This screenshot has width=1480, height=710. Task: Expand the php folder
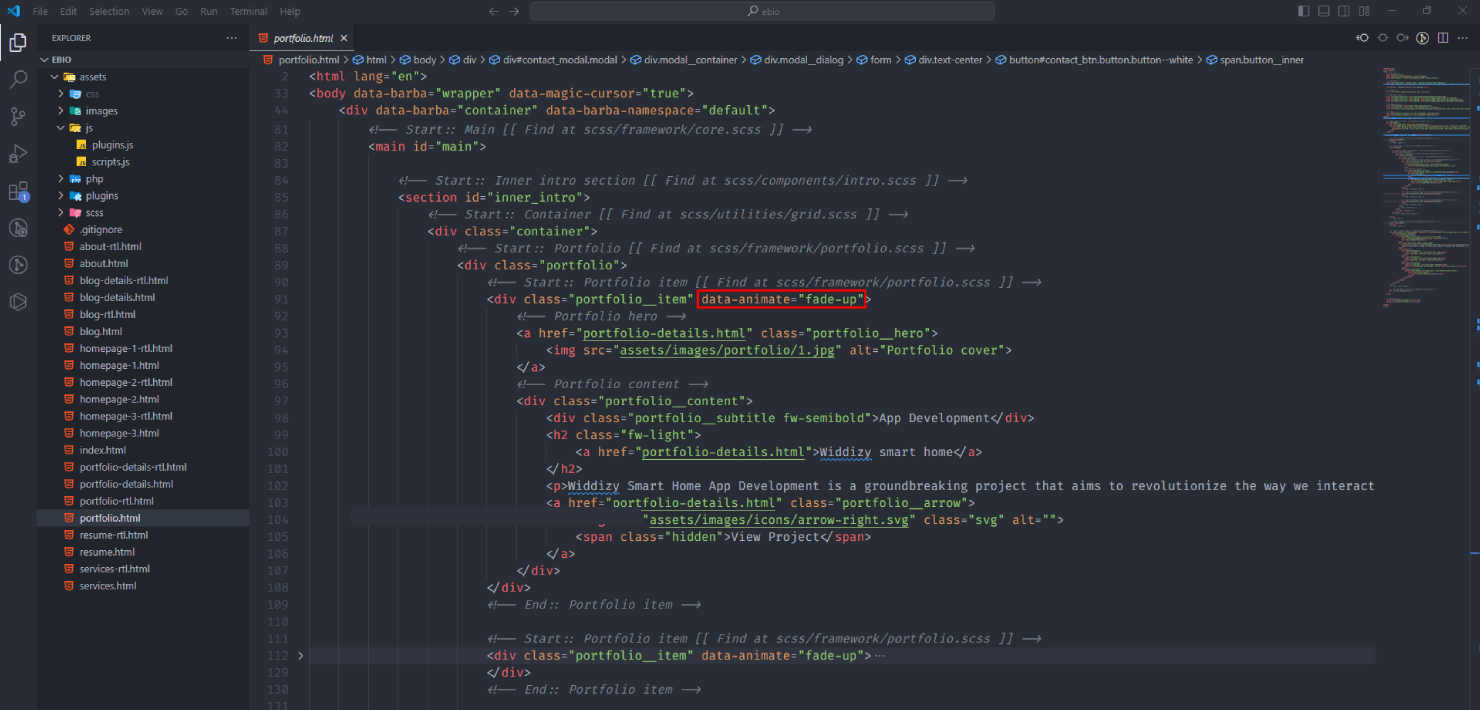[x=61, y=179]
